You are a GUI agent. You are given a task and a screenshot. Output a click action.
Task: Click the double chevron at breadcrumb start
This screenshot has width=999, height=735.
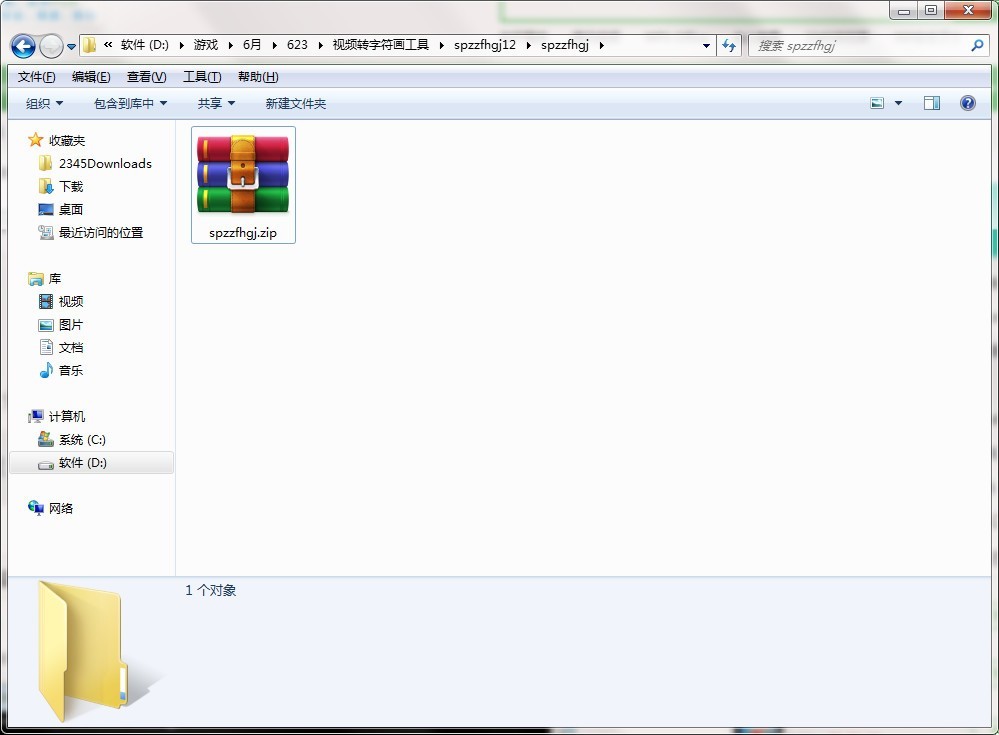(108, 45)
